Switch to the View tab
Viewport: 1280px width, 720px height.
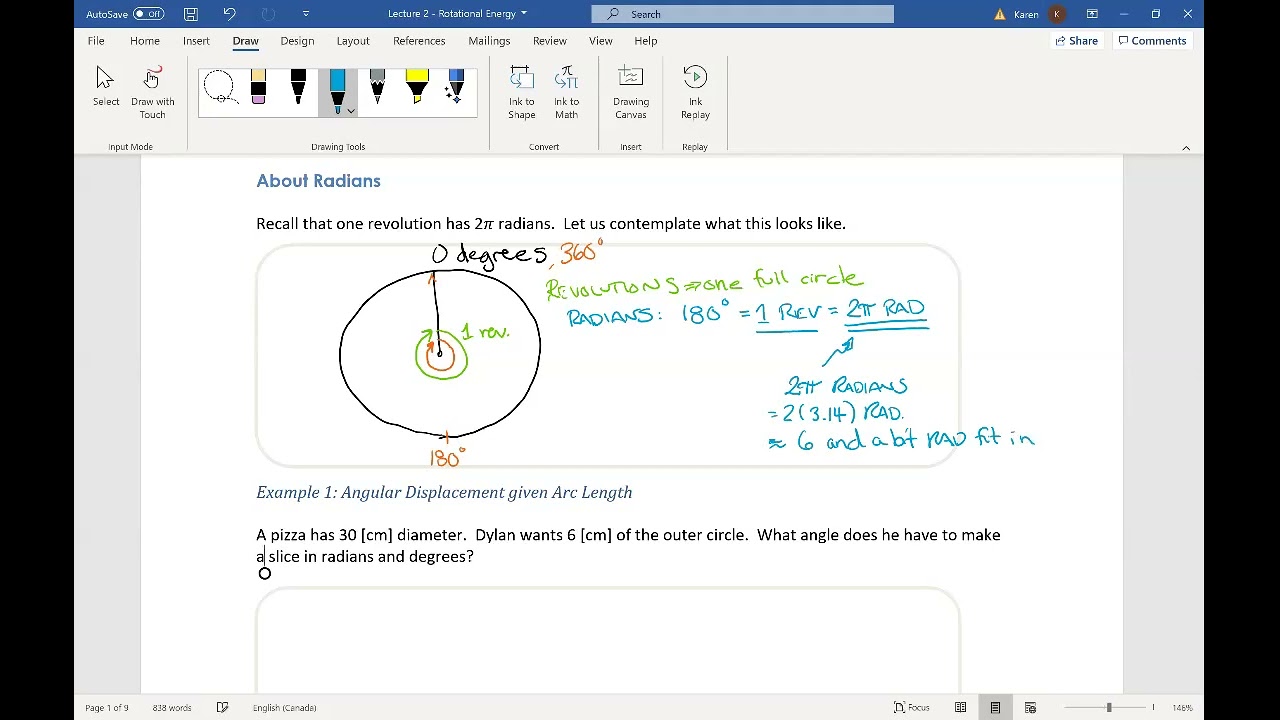pyautogui.click(x=600, y=41)
